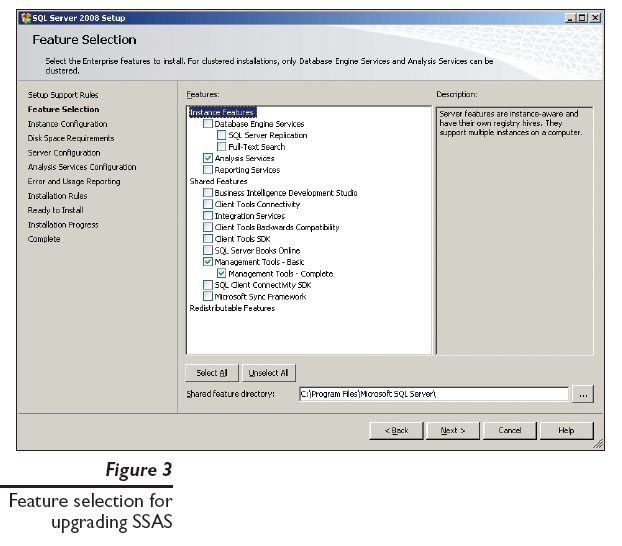This screenshot has height=546, width=622.
Task: Click Installation Rules step
Action: (x=58, y=196)
